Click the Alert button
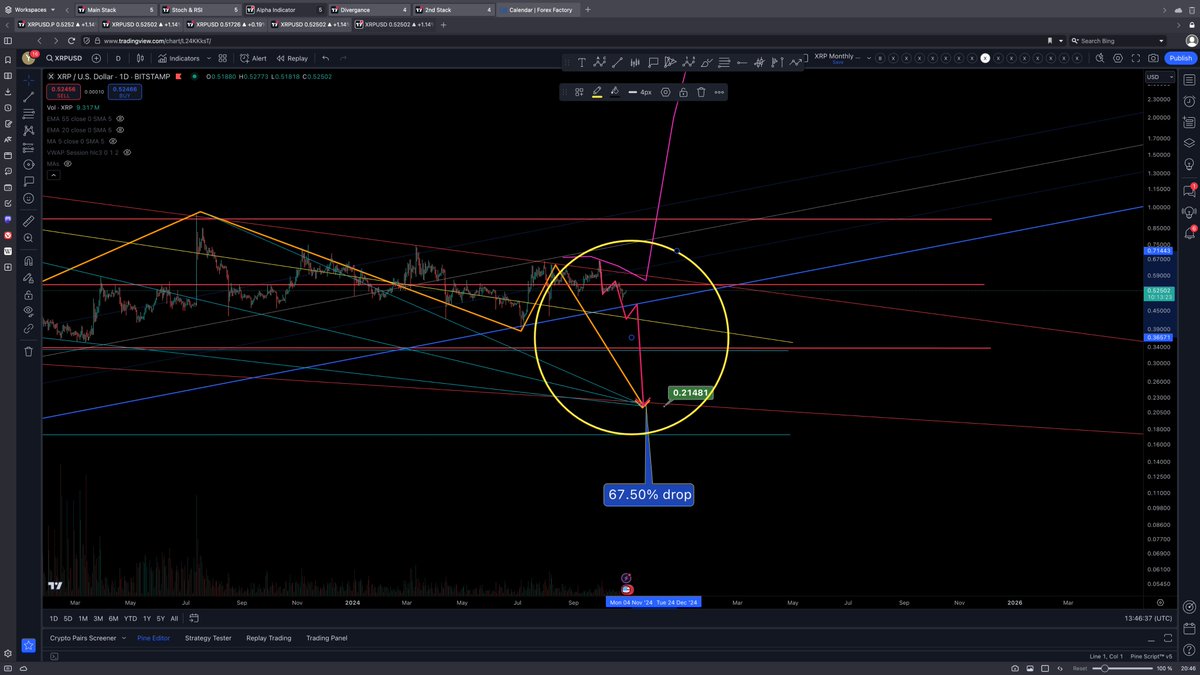 pyautogui.click(x=253, y=58)
